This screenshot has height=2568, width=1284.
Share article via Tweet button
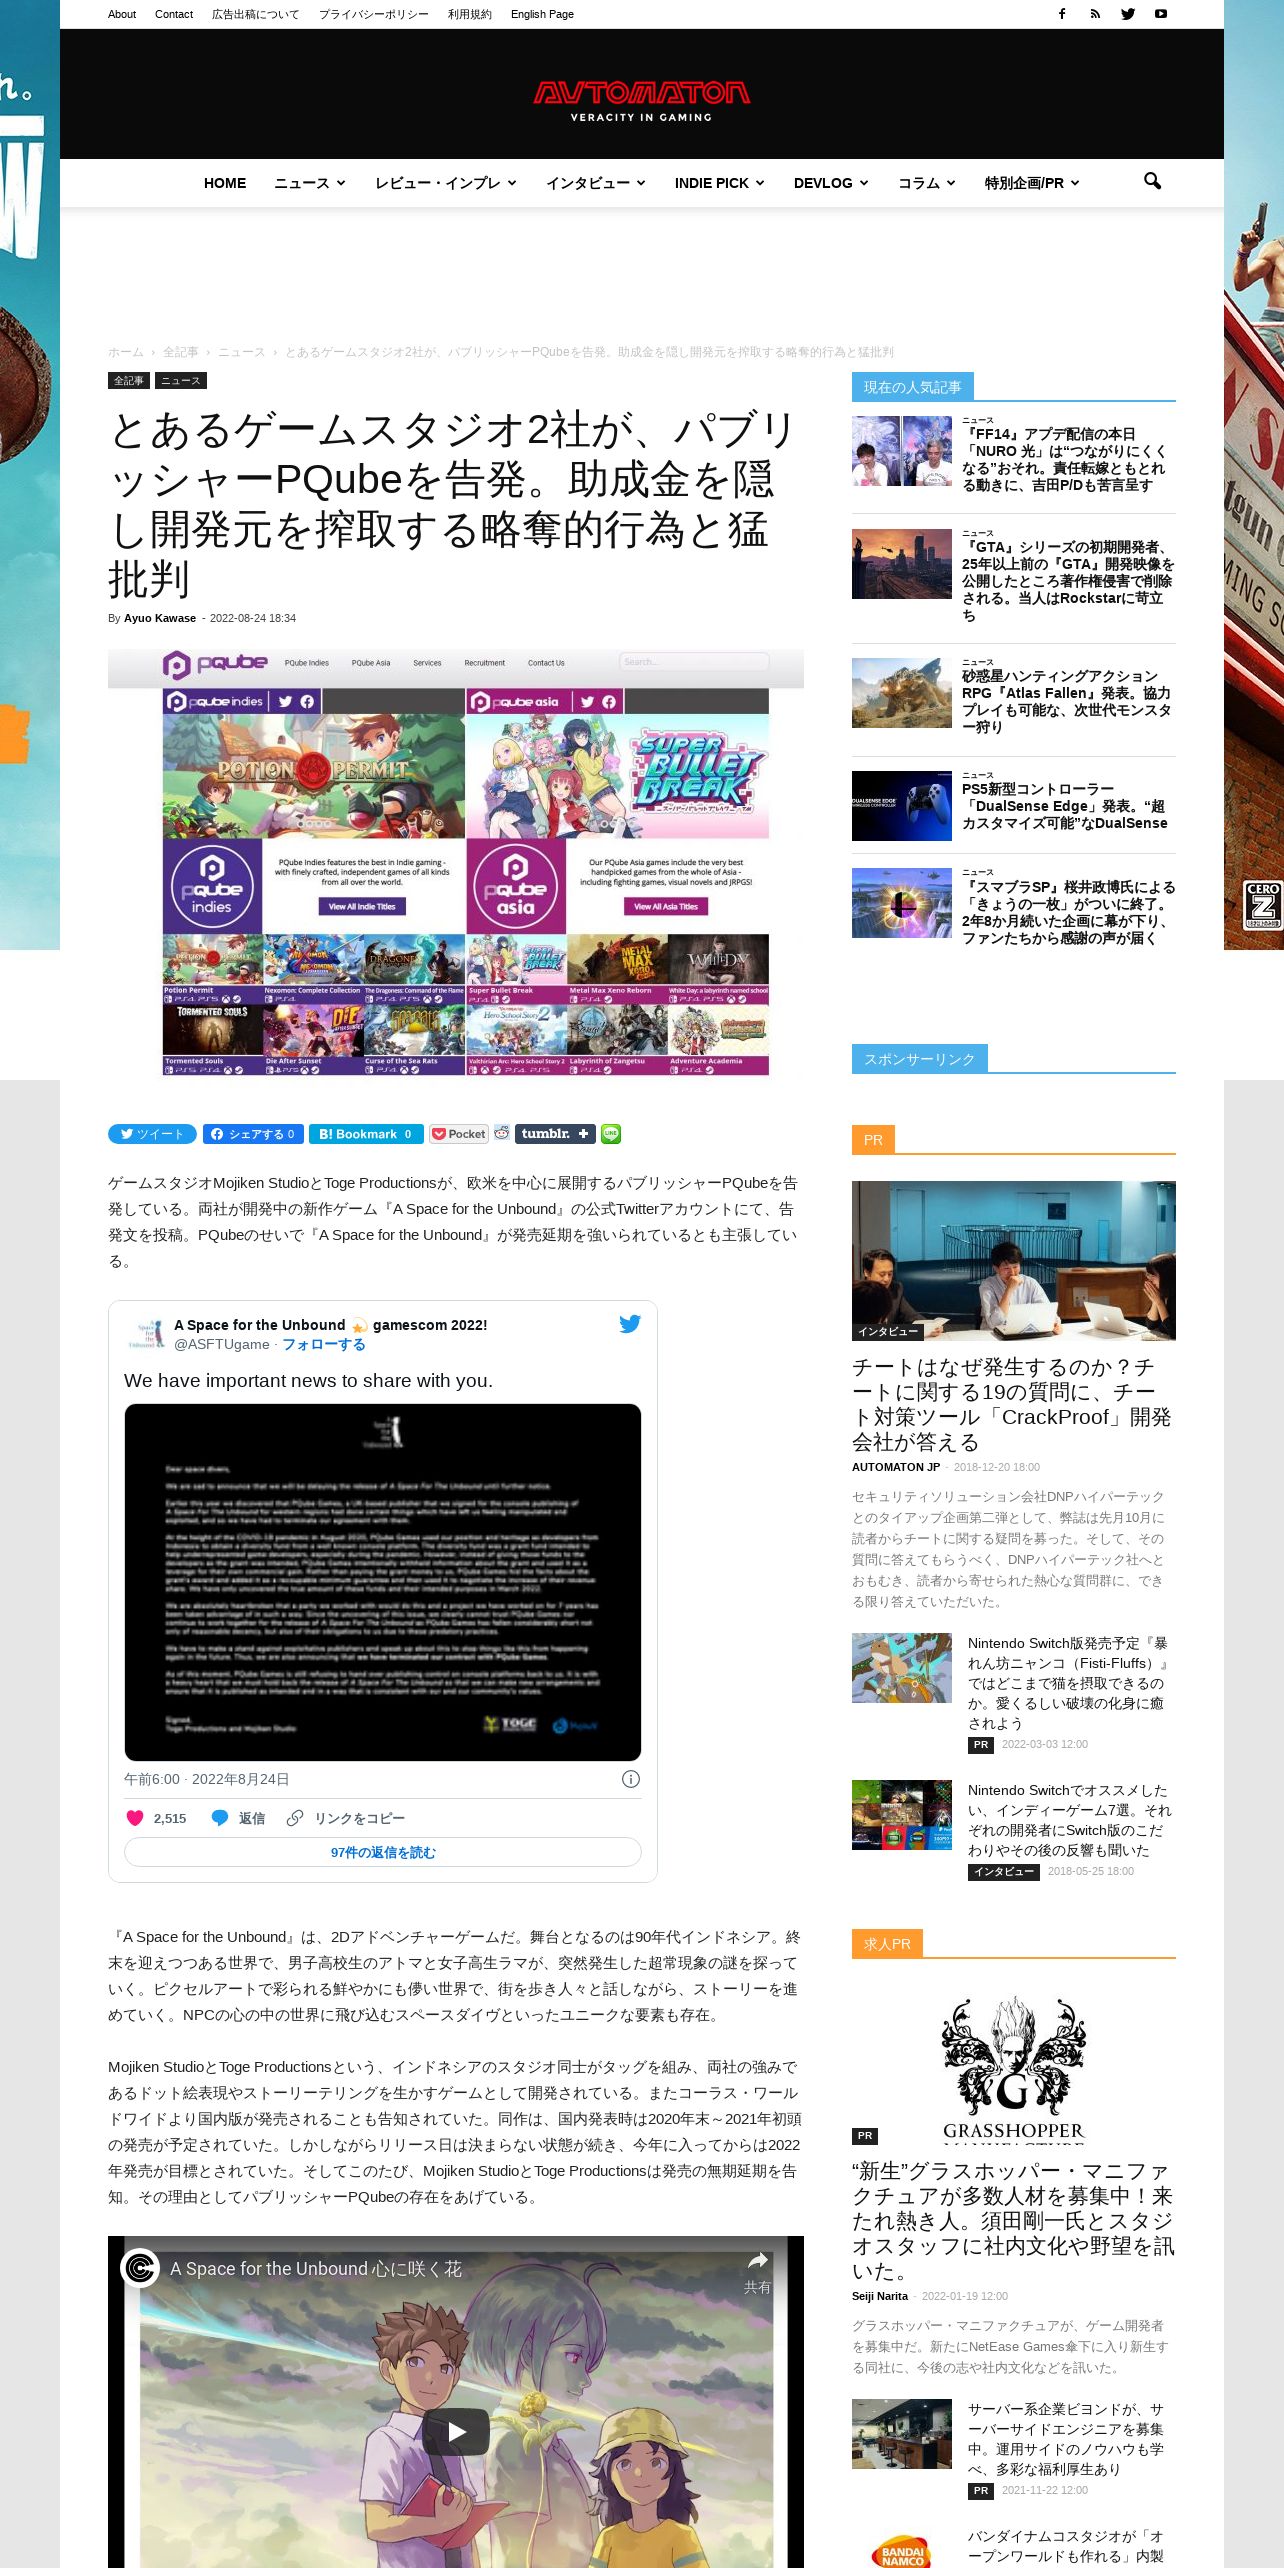pyautogui.click(x=152, y=1134)
